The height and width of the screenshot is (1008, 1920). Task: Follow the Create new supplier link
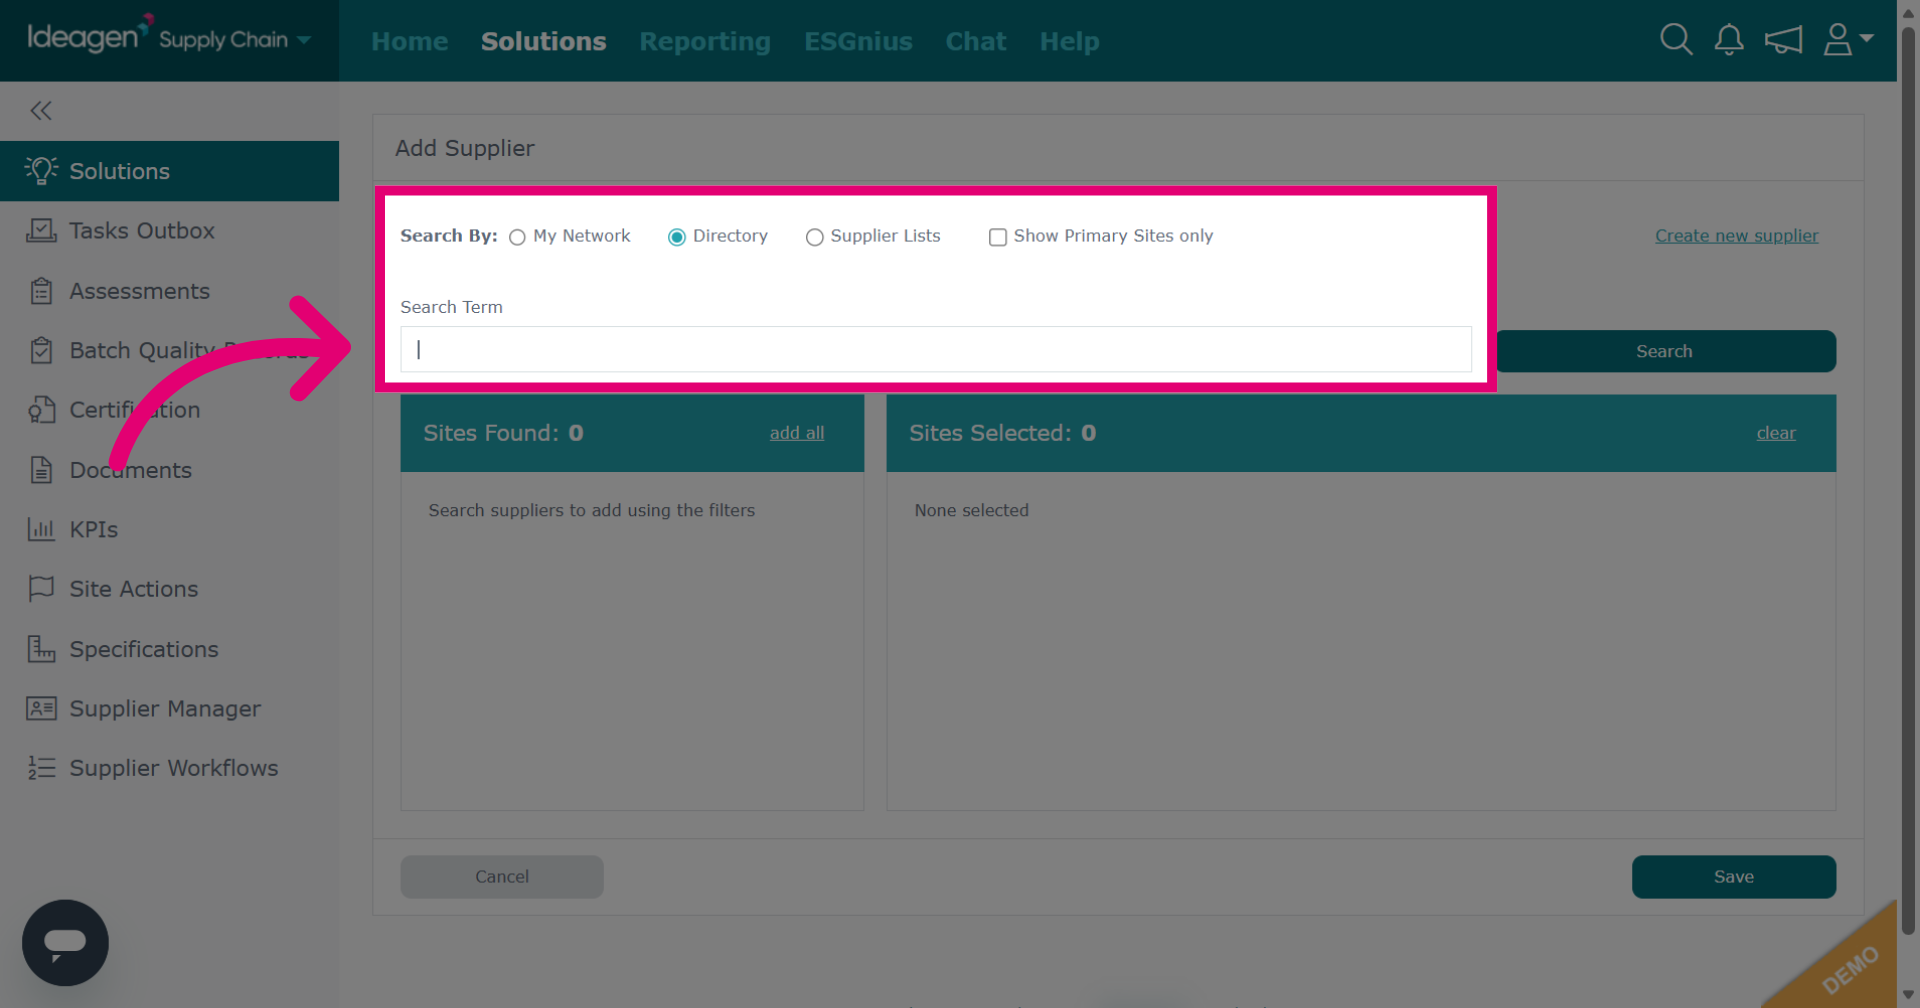(1737, 236)
